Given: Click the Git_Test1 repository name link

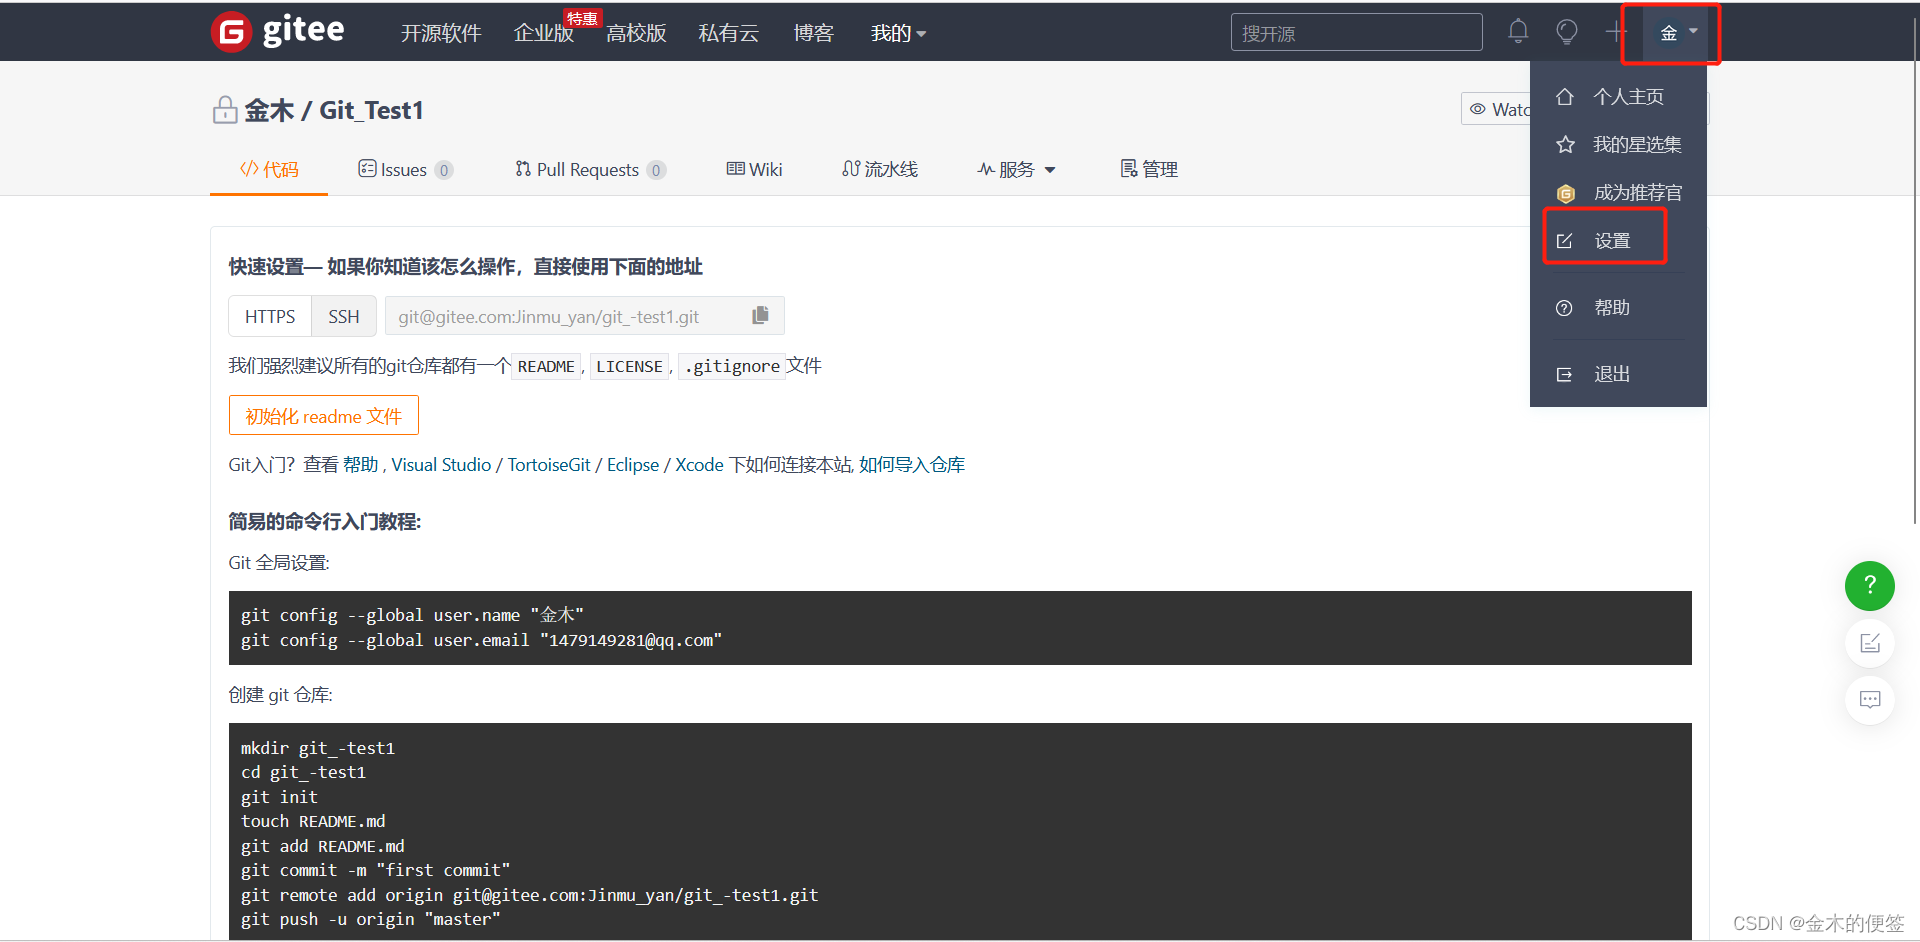Looking at the screenshot, I should [x=371, y=110].
